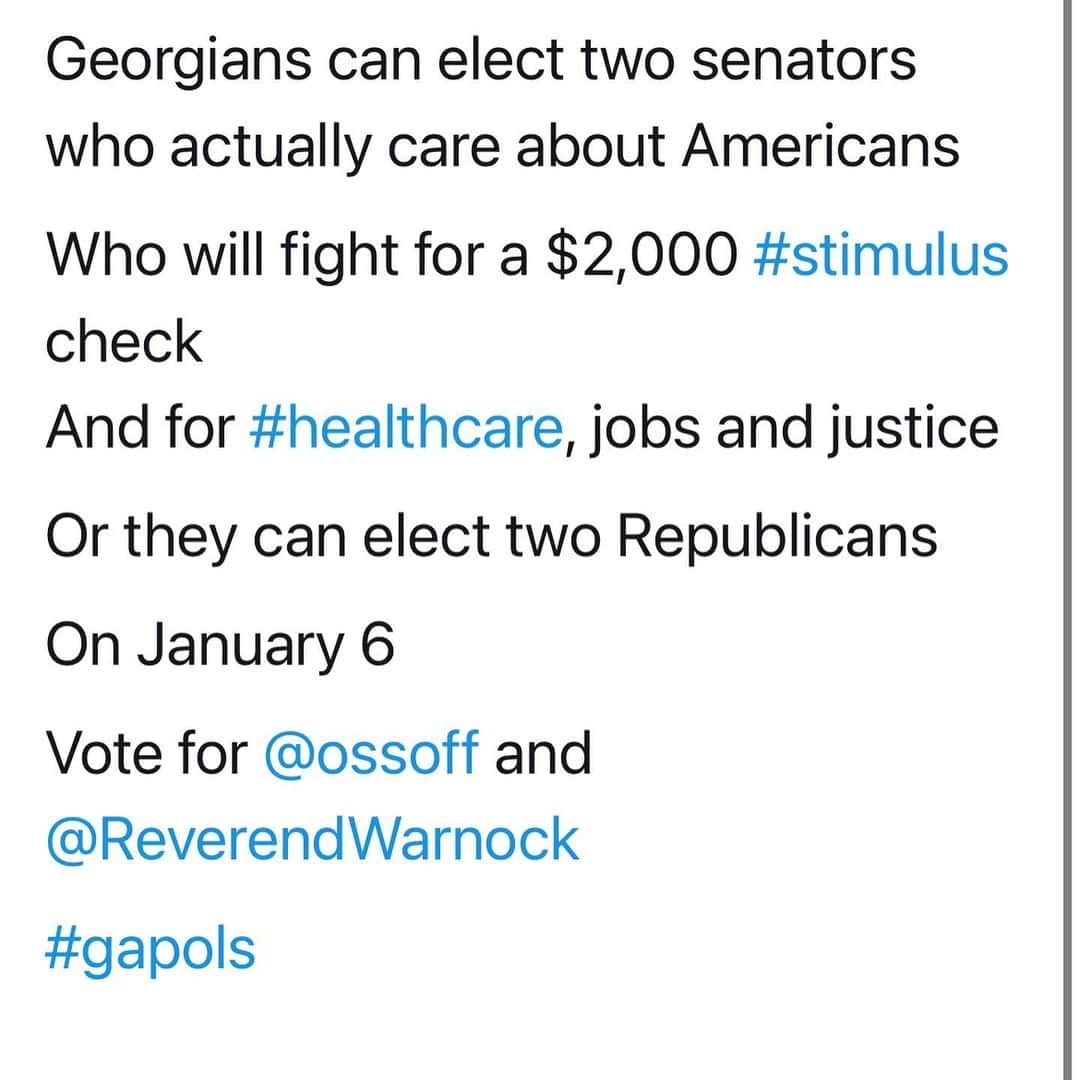Select the "who actually care about" text
Screen dimensions: 1080x1080
pyautogui.click(x=355, y=149)
